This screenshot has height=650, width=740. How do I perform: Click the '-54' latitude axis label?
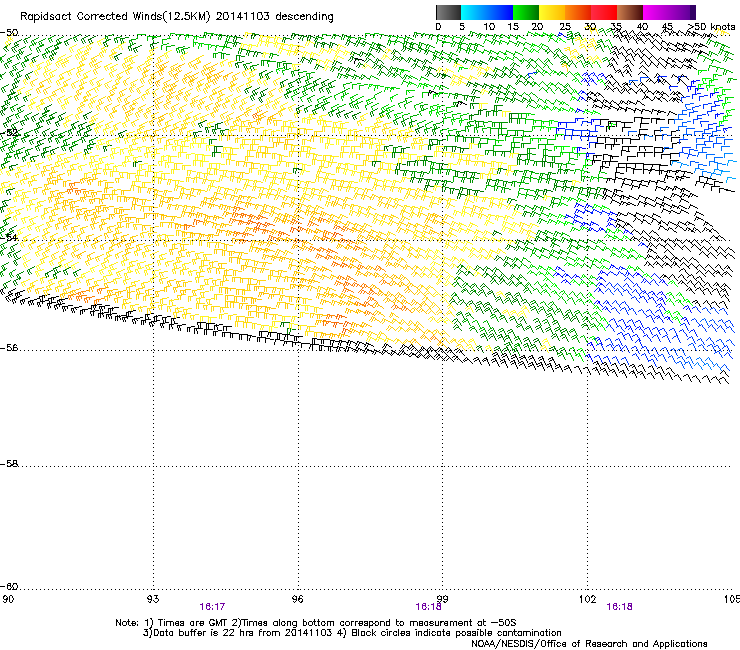(9, 238)
